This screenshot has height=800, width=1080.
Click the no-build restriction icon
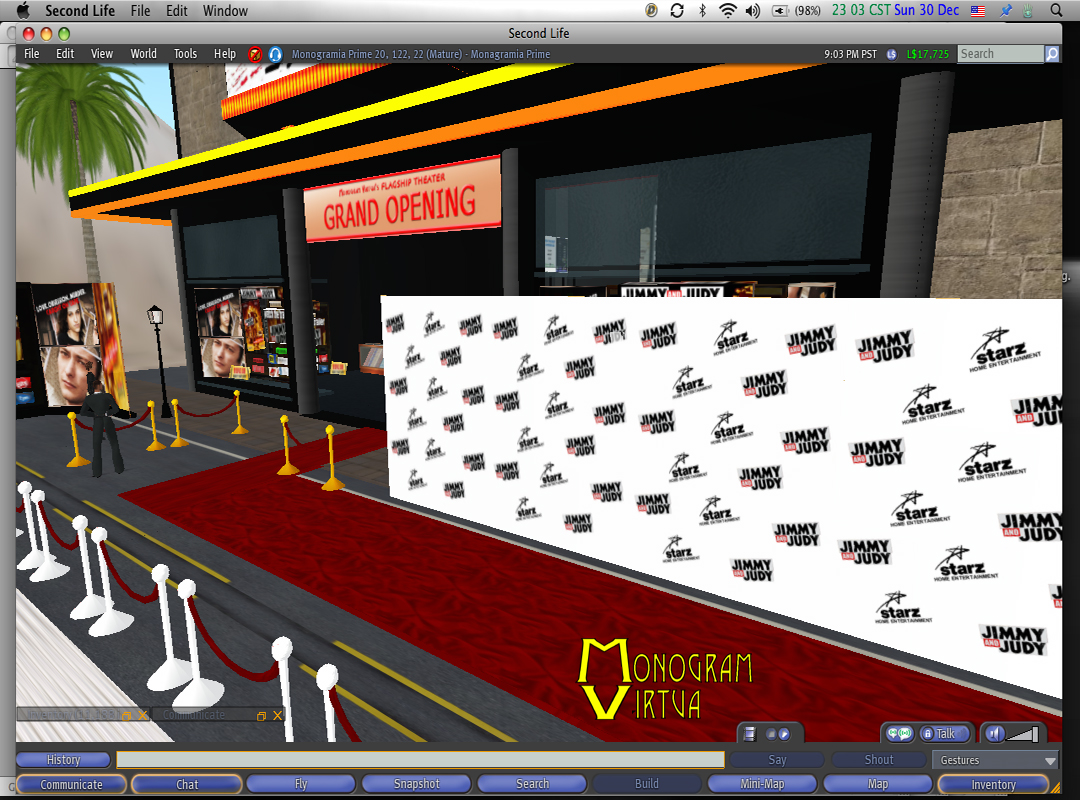click(256, 54)
